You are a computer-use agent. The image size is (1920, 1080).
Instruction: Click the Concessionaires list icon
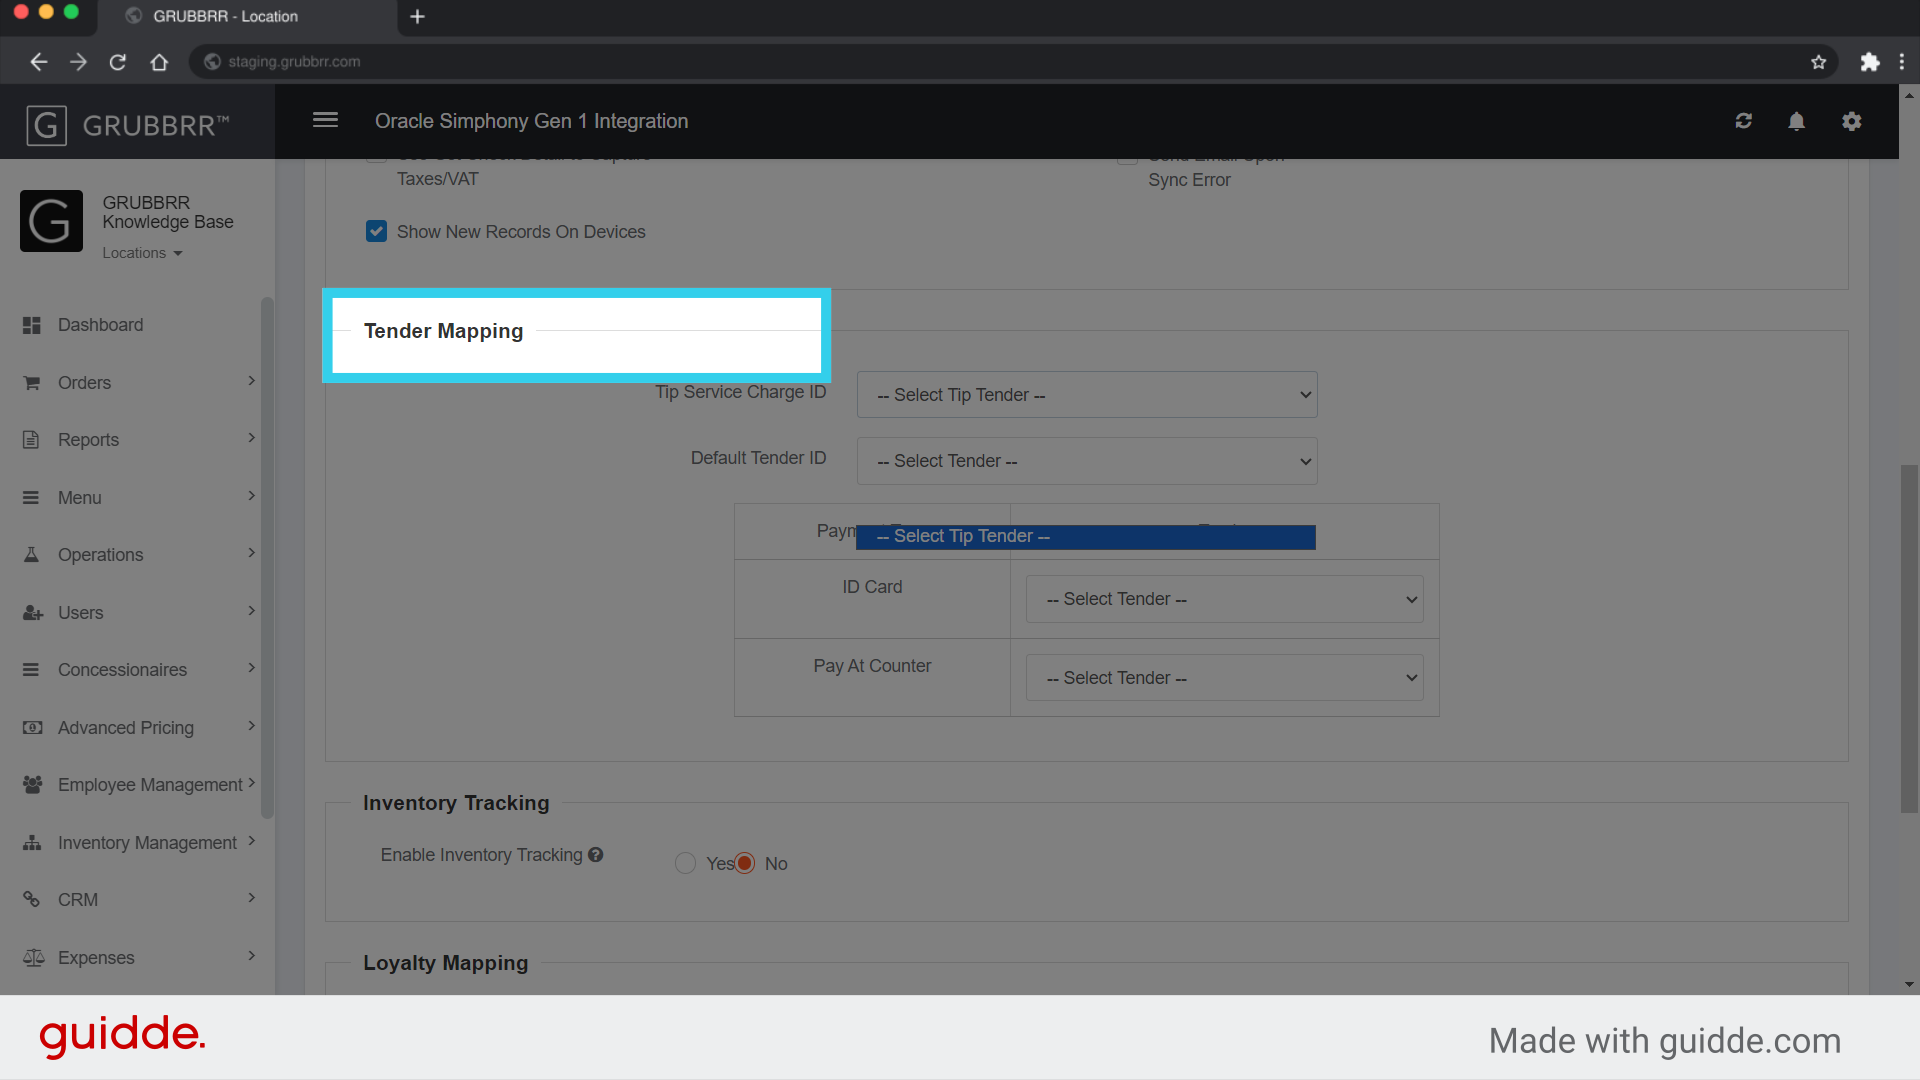(32, 670)
